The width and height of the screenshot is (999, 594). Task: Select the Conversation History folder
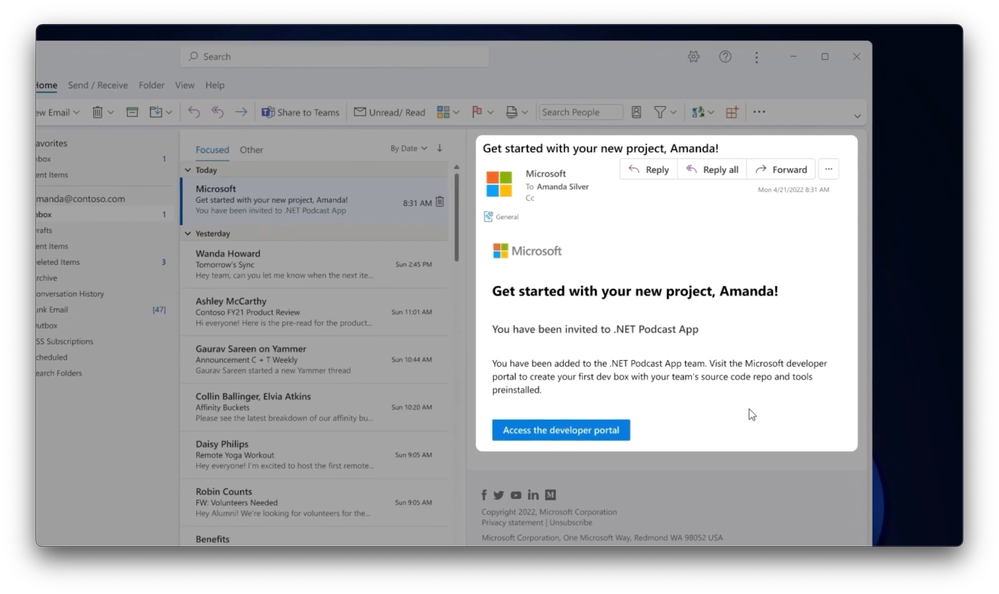point(69,294)
